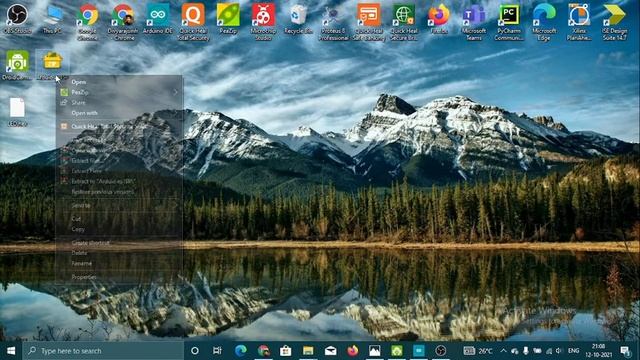Viewport: 640px width, 360px height.
Task: Select the This PC desktop icon
Action: pyautogui.click(x=53, y=19)
